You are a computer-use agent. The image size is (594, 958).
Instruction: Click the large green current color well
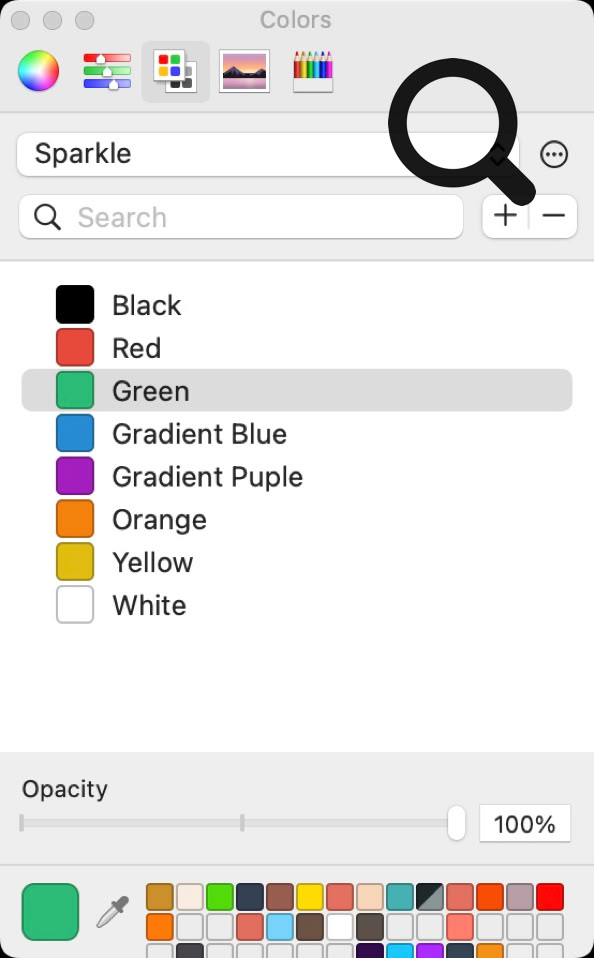pos(50,912)
